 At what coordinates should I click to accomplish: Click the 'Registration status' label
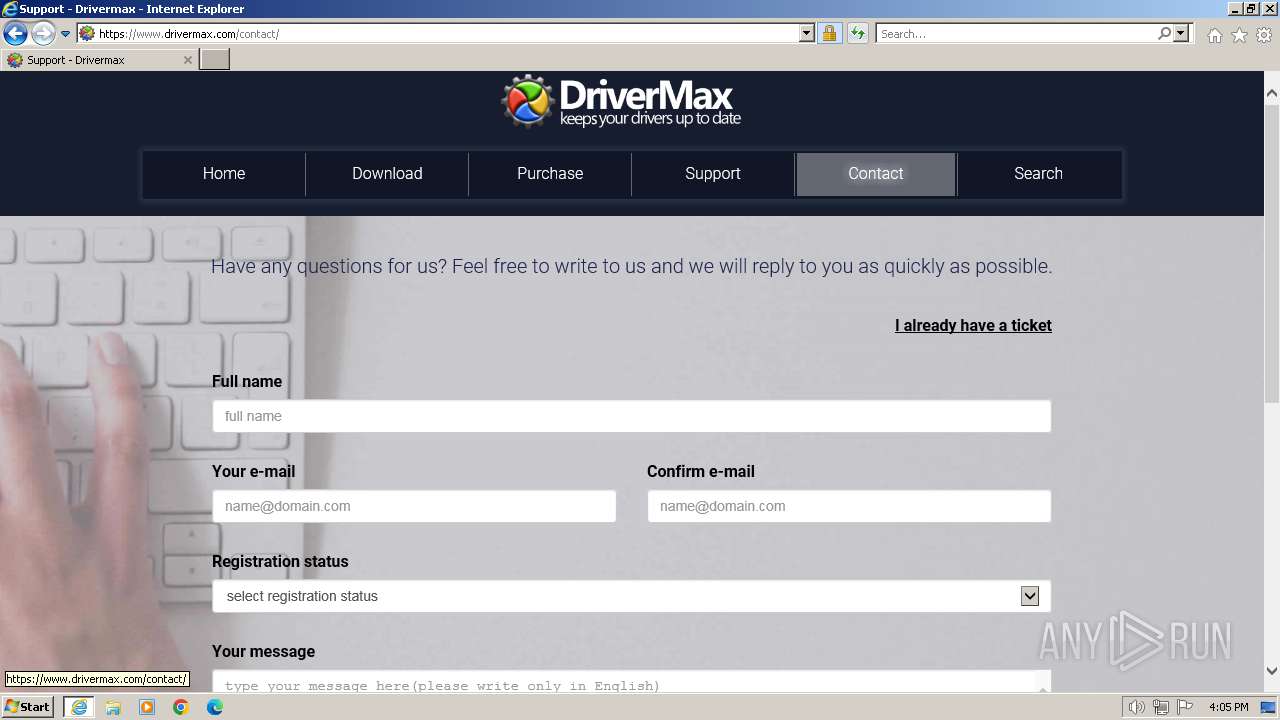280,562
